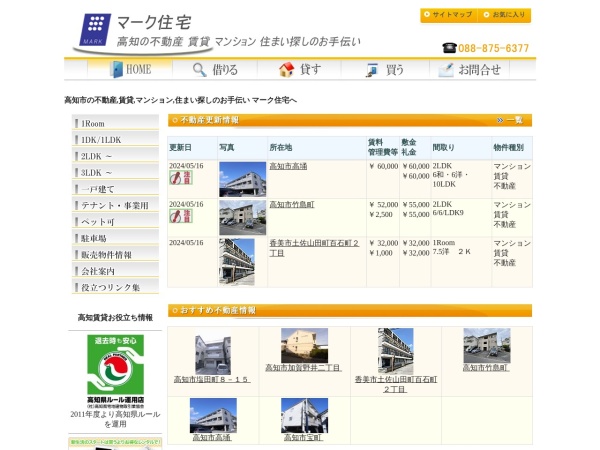
Task: Open recommended 高知市竹島町 link
Action: (x=486, y=368)
